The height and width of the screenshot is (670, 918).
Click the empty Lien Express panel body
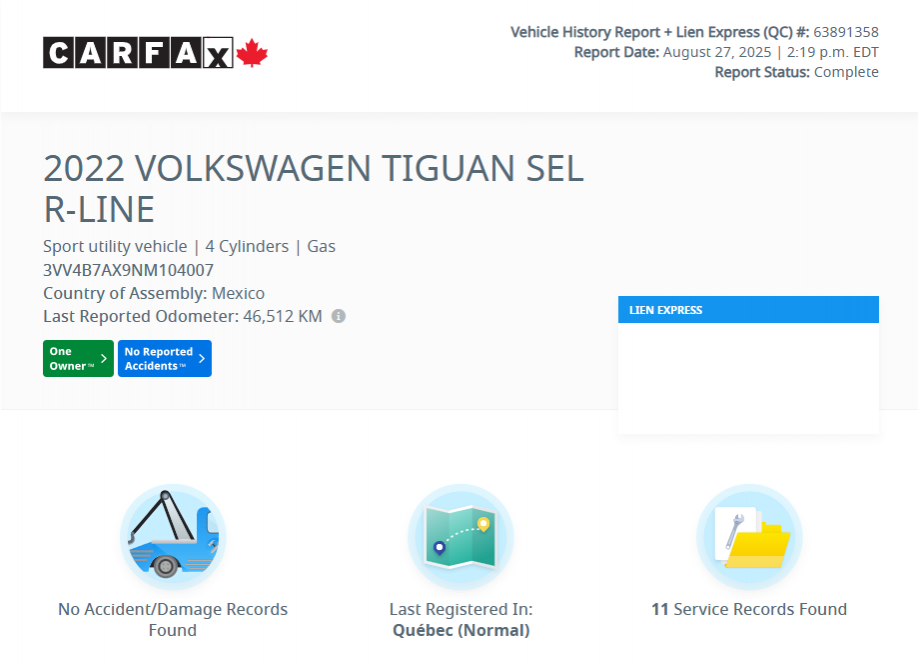pyautogui.click(x=748, y=378)
